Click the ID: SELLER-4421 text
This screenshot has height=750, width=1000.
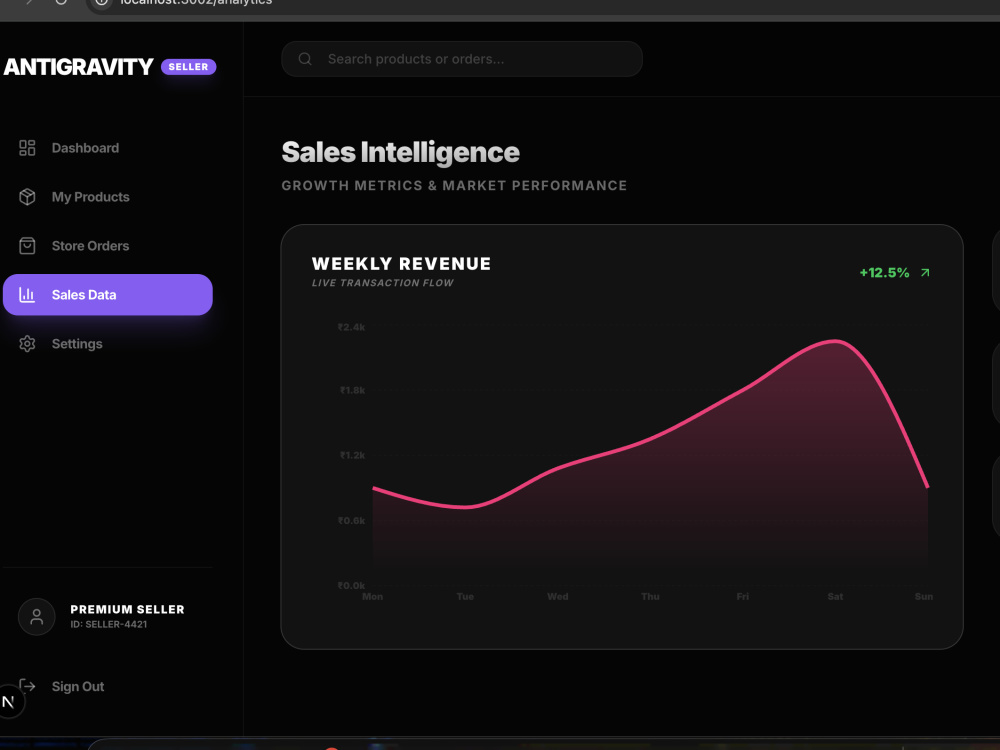pyautogui.click(x=108, y=625)
